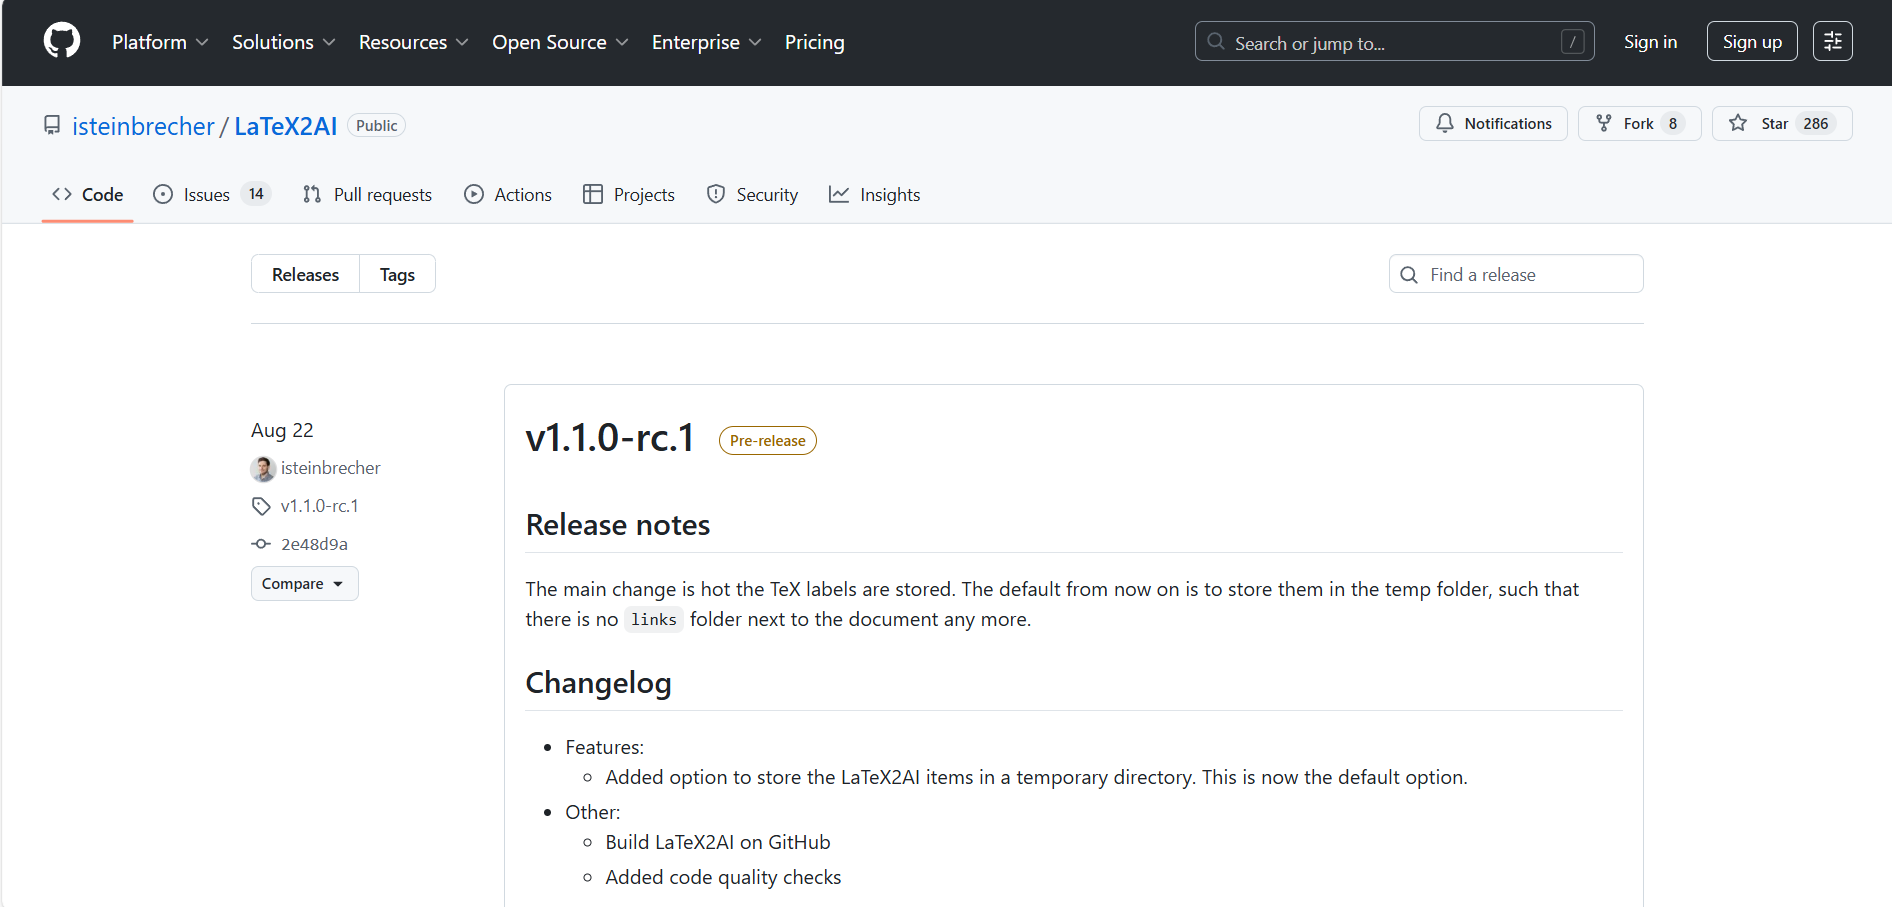Open the LaTeX2AI repository link
Image resolution: width=1892 pixels, height=907 pixels.
[x=285, y=126]
